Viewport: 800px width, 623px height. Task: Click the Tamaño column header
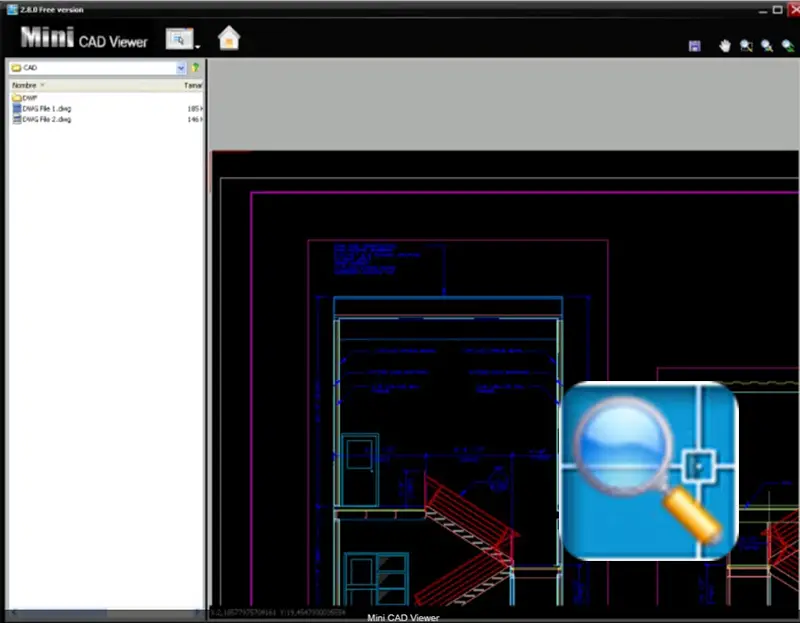tap(193, 85)
